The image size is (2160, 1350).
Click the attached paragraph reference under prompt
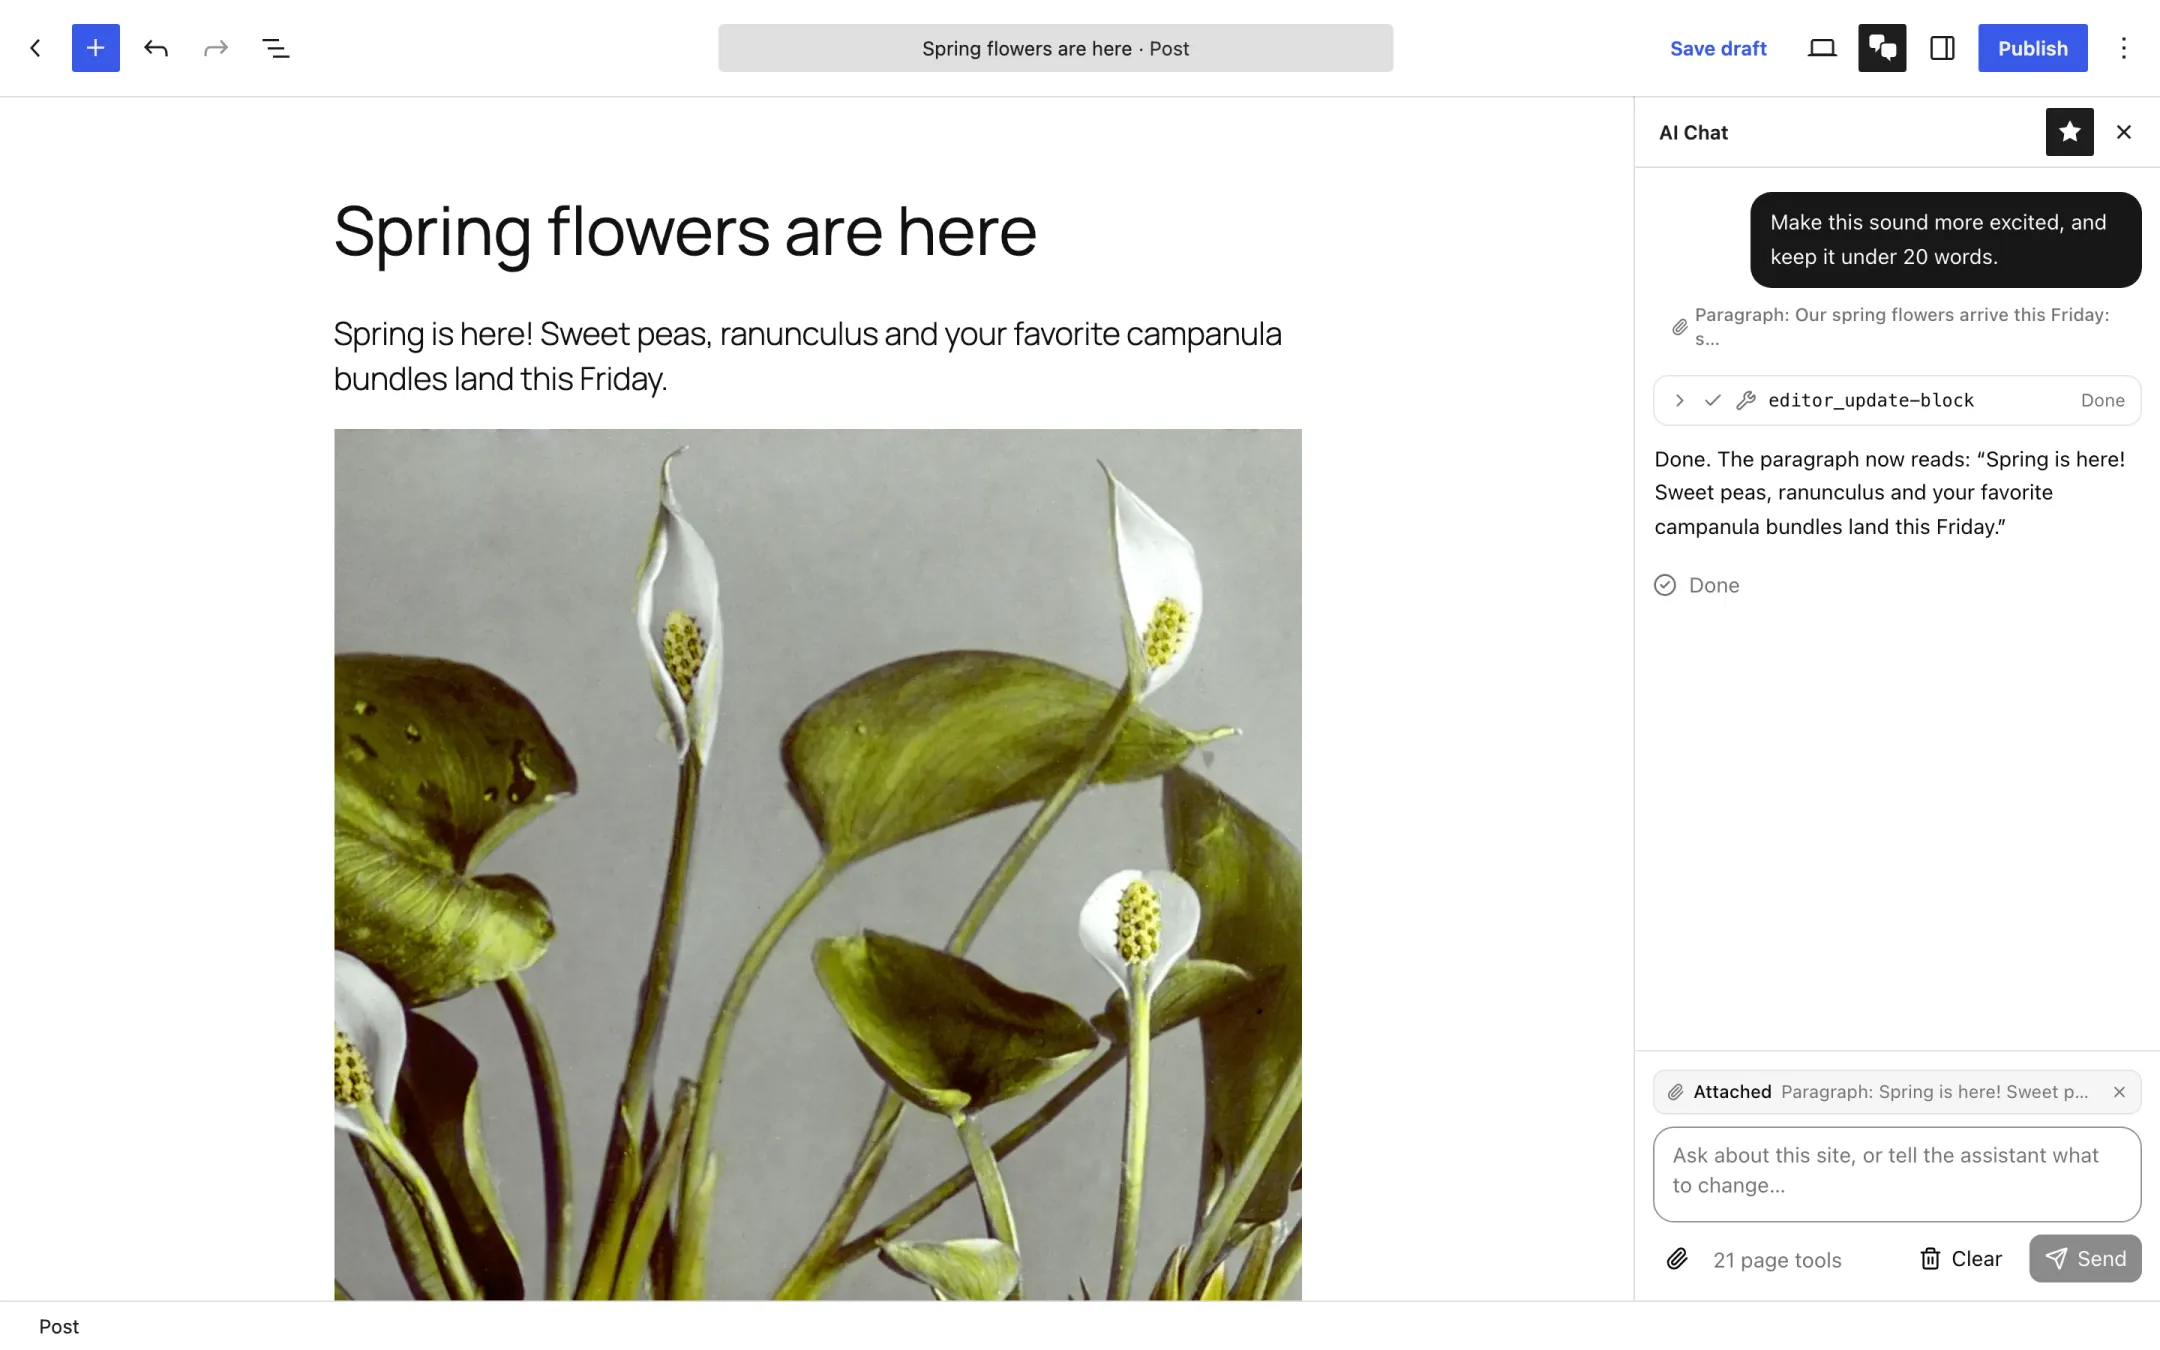tap(1891, 327)
